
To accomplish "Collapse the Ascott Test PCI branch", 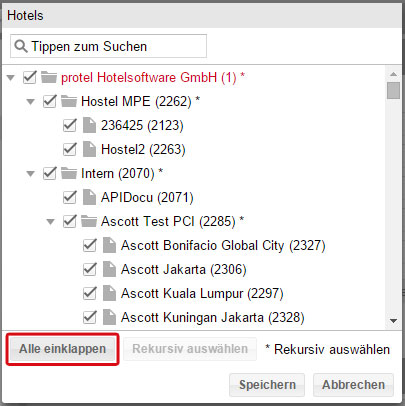I will pos(51,222).
